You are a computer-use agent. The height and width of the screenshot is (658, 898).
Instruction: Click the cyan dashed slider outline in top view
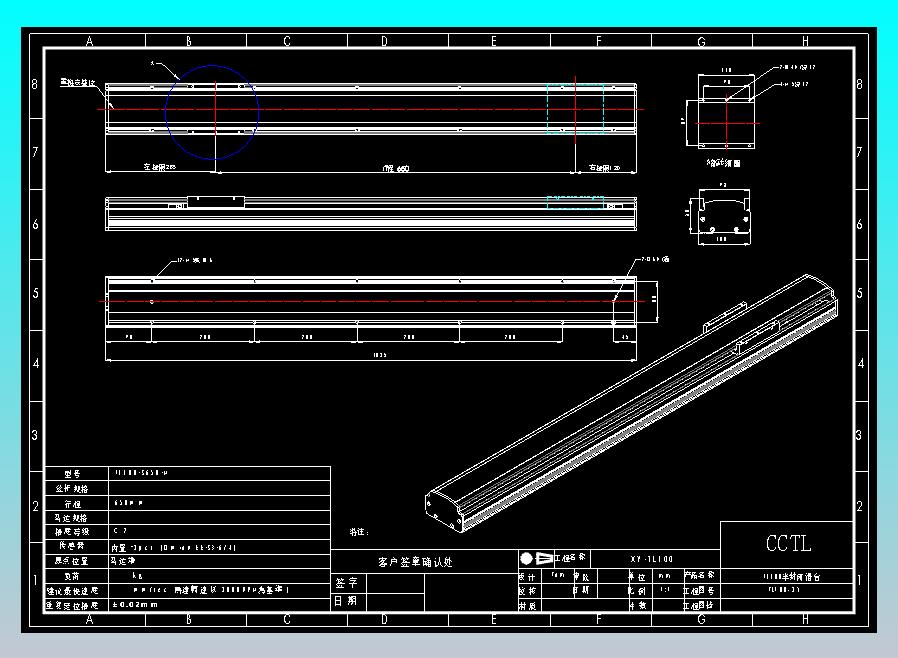[x=575, y=109]
